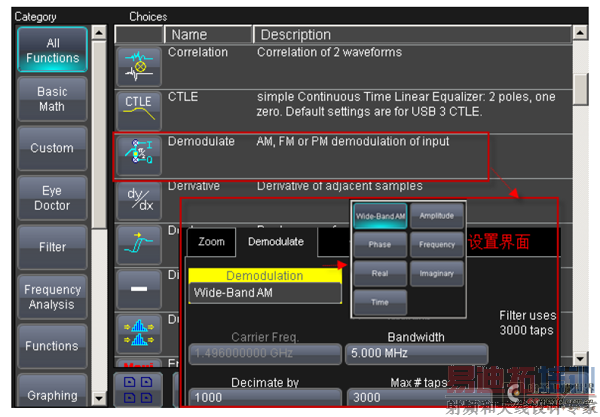Switch to the Zoom tab
This screenshot has width=600, height=417.
coord(211,242)
